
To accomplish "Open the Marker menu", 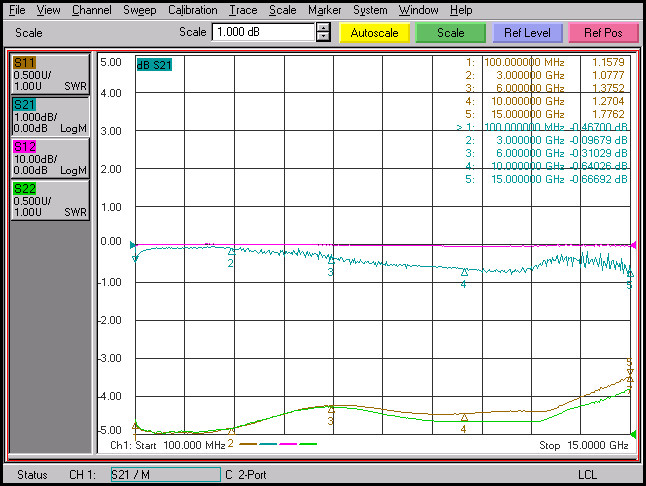I will coord(324,9).
